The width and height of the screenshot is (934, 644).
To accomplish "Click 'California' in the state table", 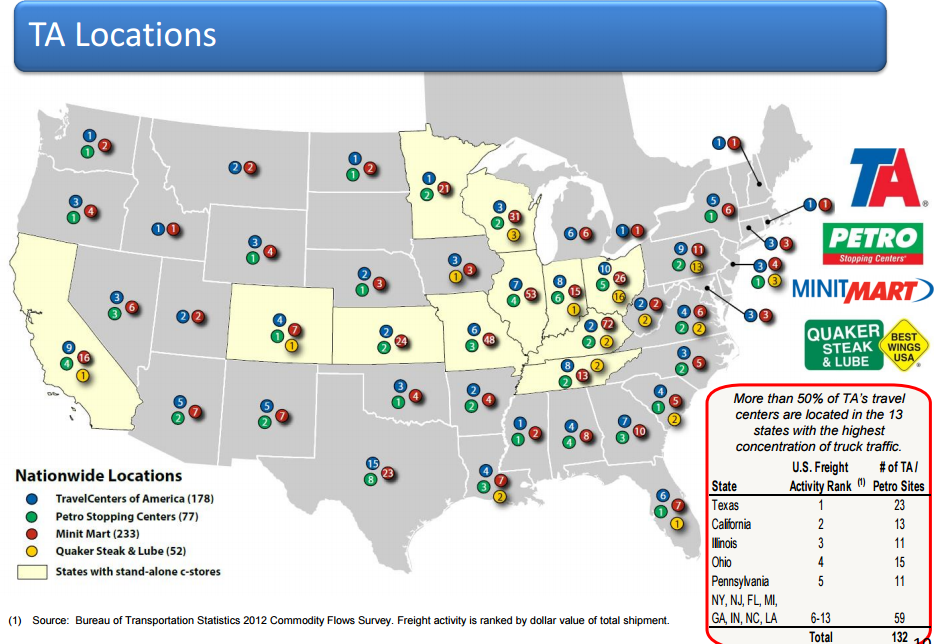I will [x=731, y=524].
